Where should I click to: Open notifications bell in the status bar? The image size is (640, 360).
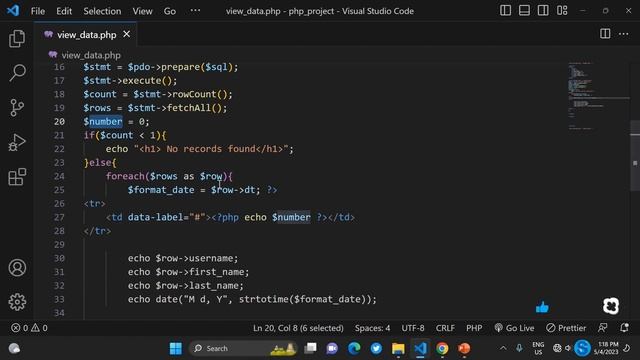[x=624, y=328]
